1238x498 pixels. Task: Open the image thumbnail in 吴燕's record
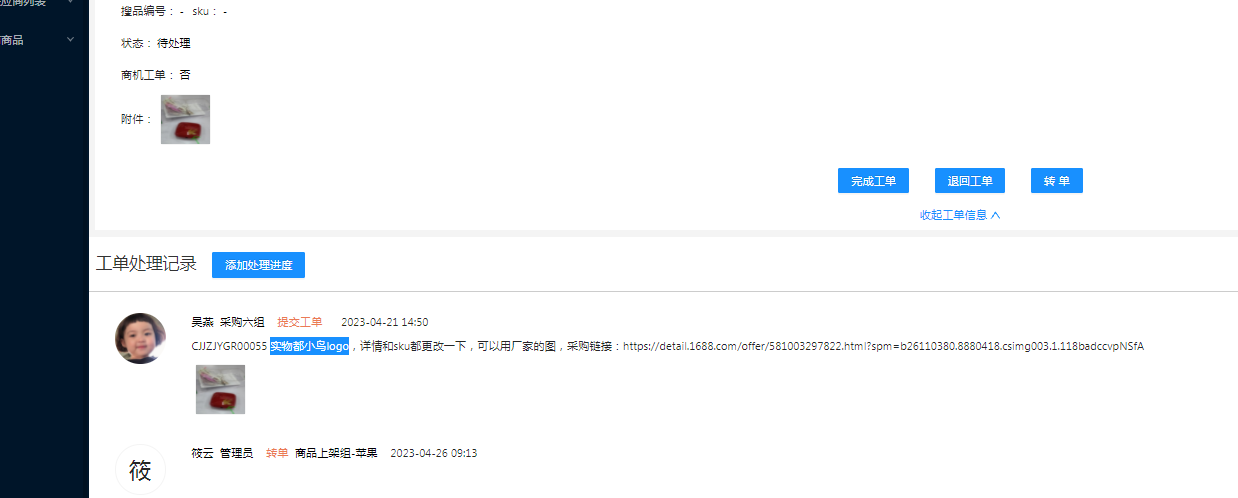tap(220, 389)
